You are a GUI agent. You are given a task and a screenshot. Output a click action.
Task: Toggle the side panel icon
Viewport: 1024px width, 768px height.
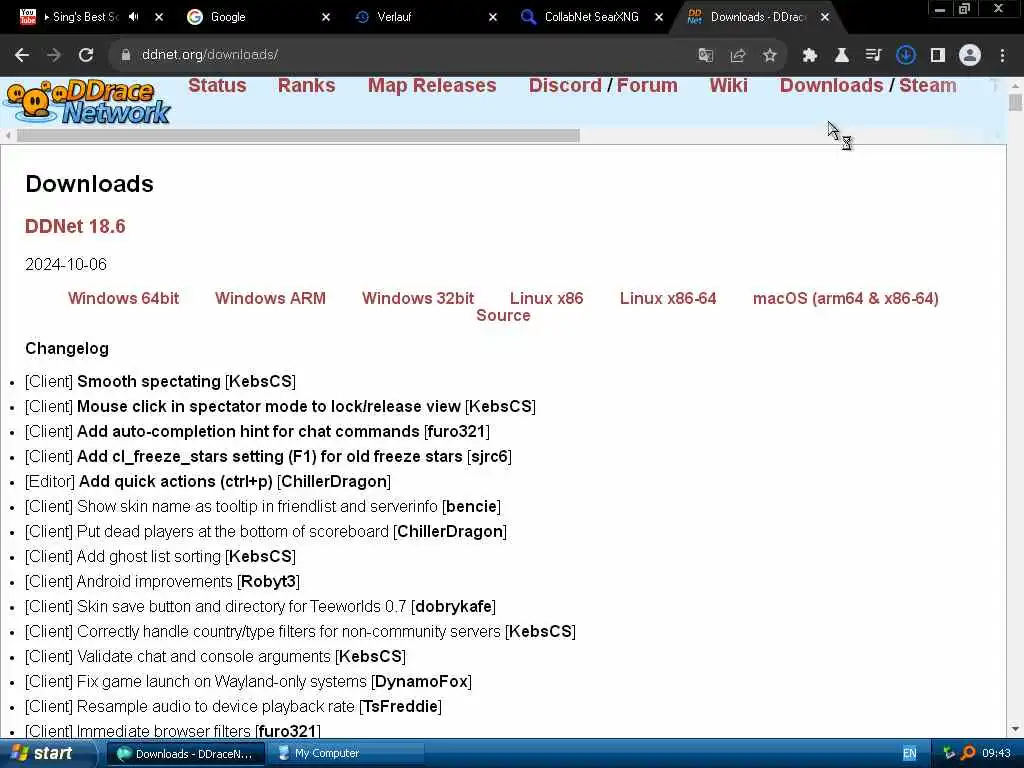[938, 56]
